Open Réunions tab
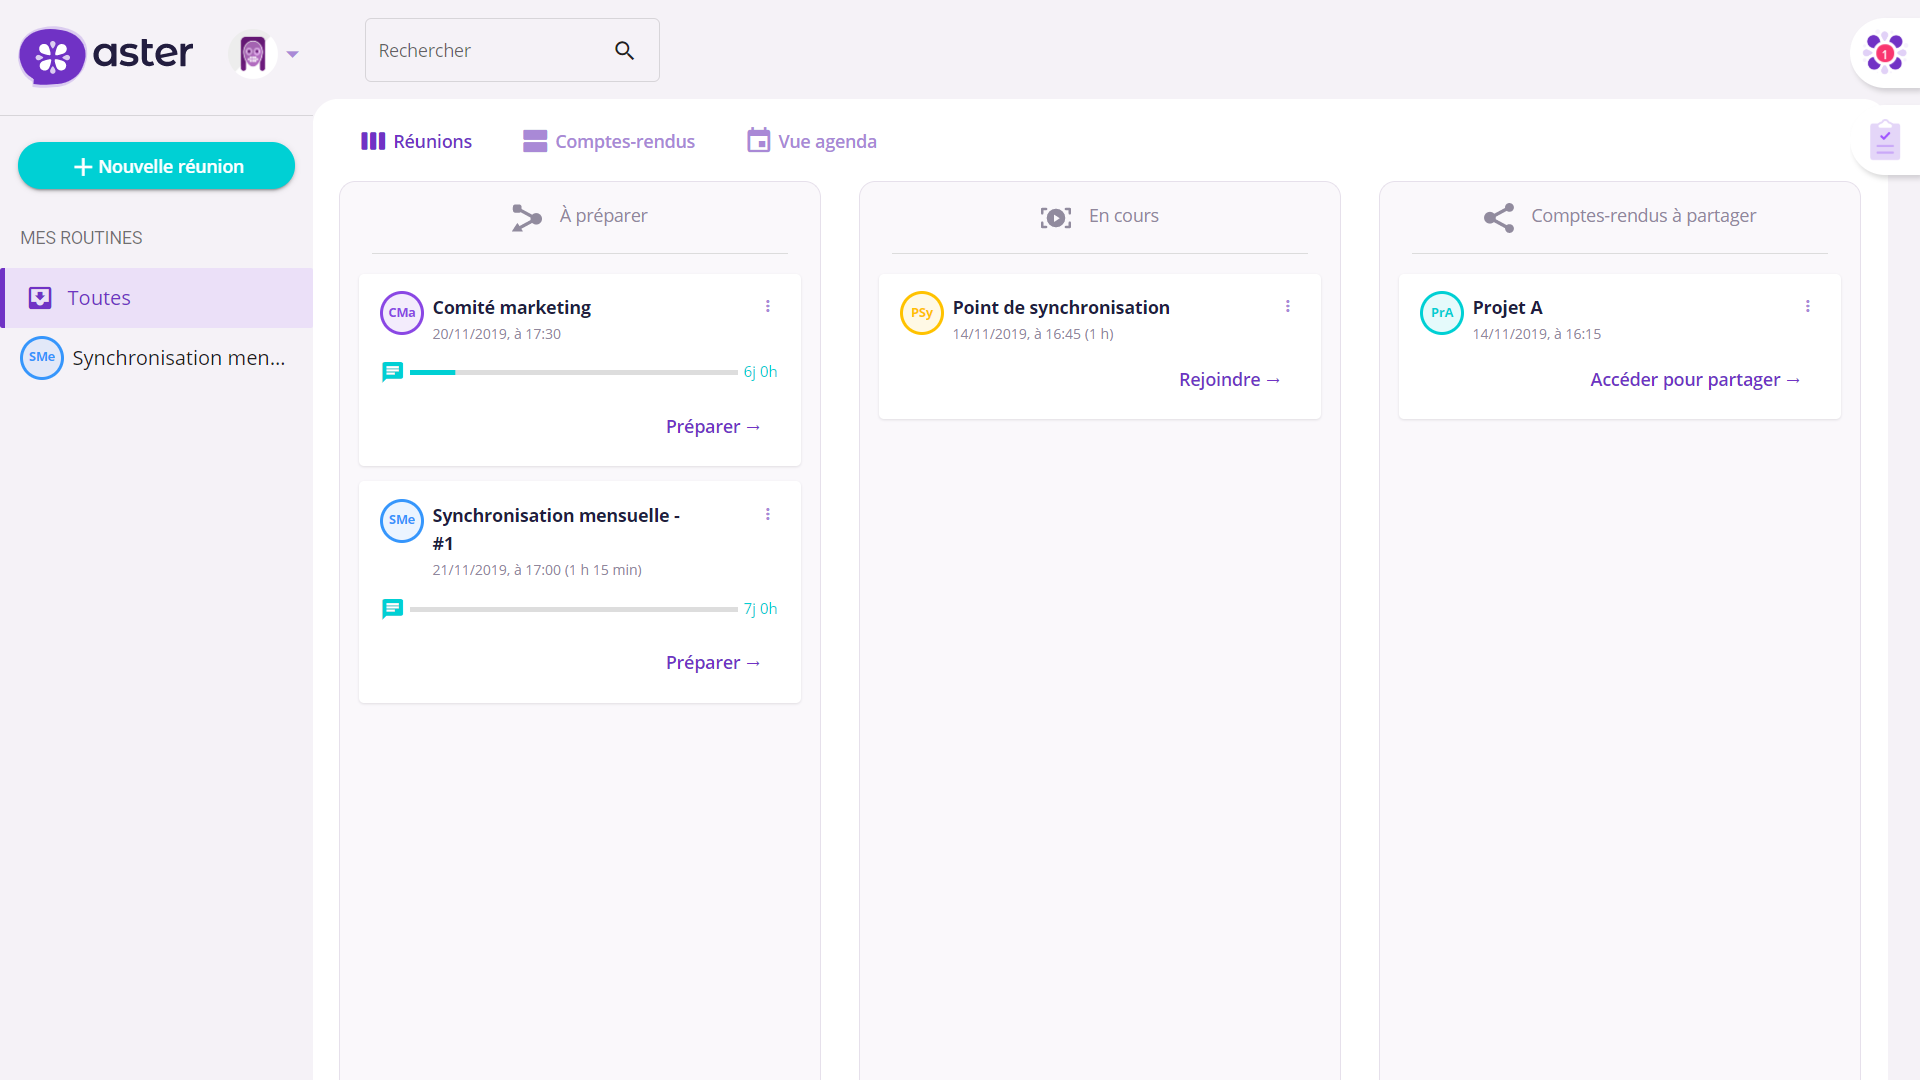 (417, 141)
